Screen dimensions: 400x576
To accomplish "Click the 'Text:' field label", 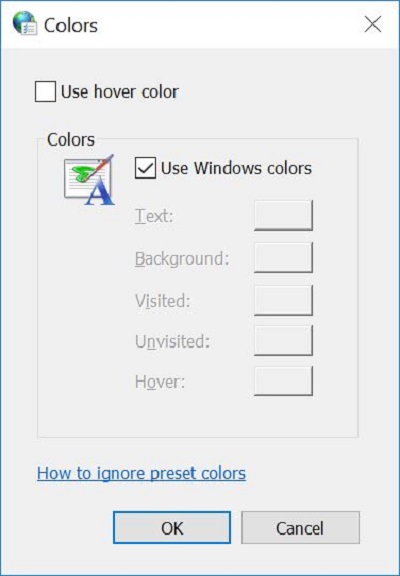I will (154, 216).
